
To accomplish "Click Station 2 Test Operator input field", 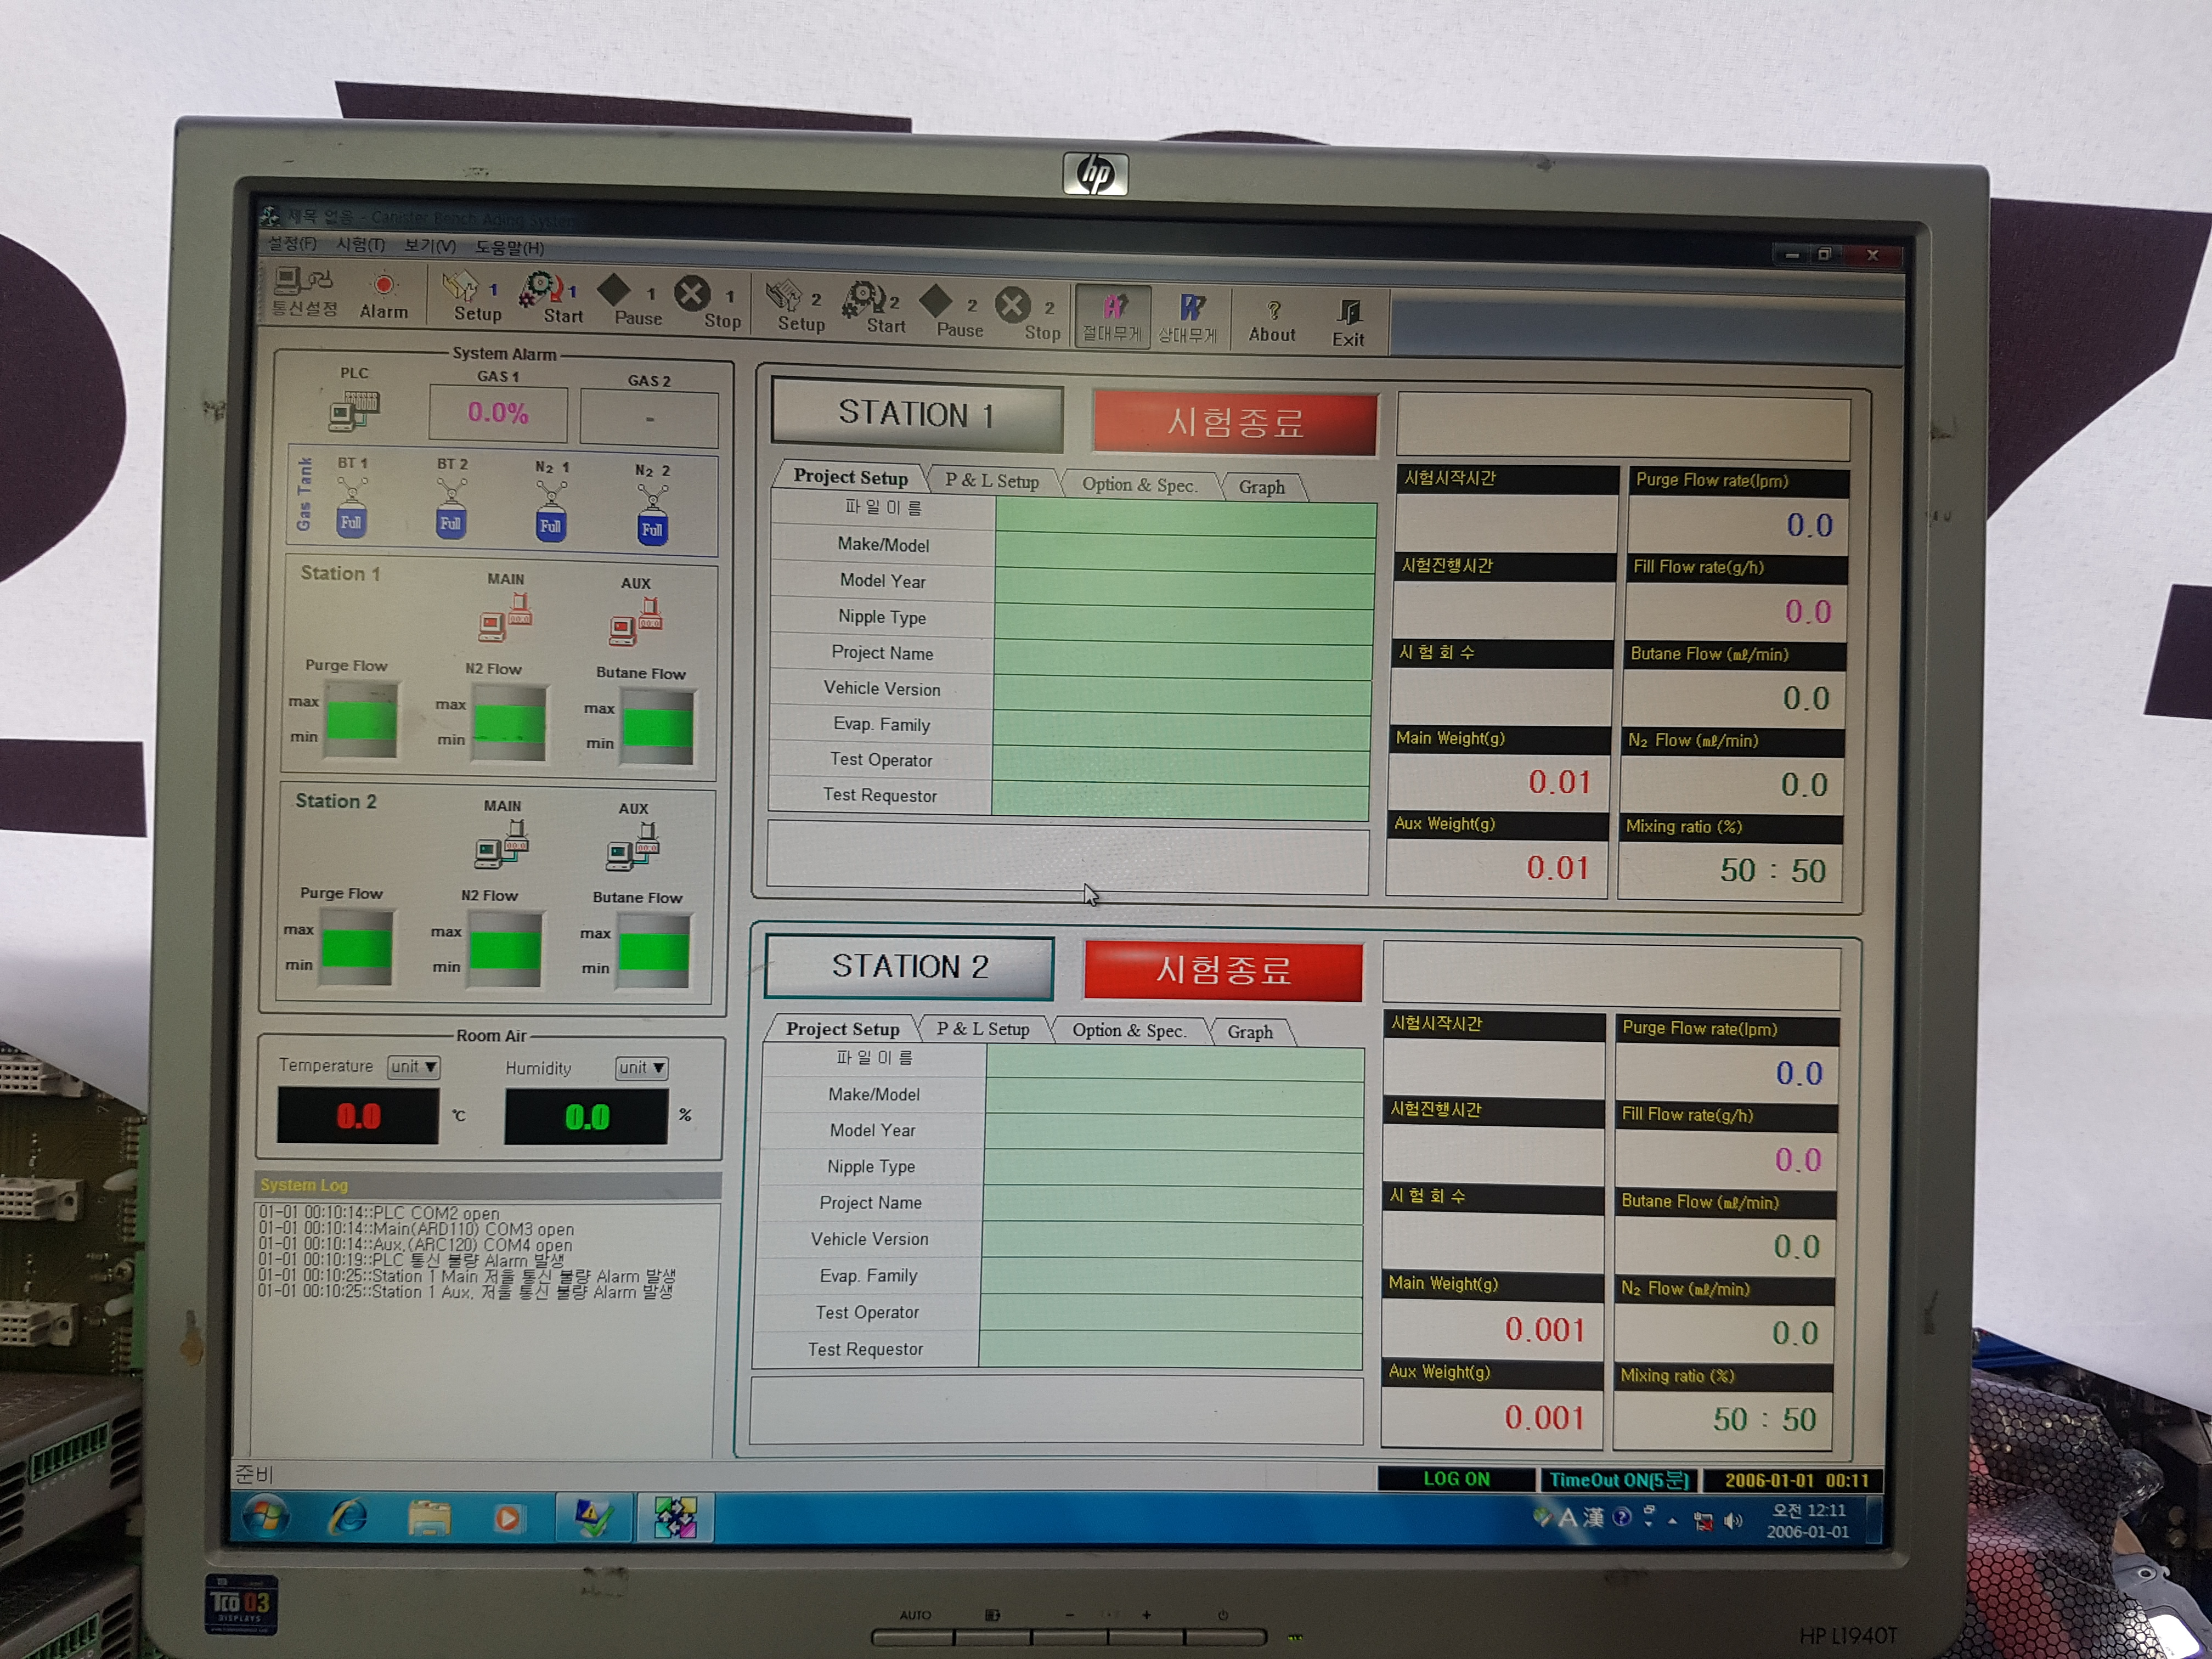I will [x=1171, y=1314].
